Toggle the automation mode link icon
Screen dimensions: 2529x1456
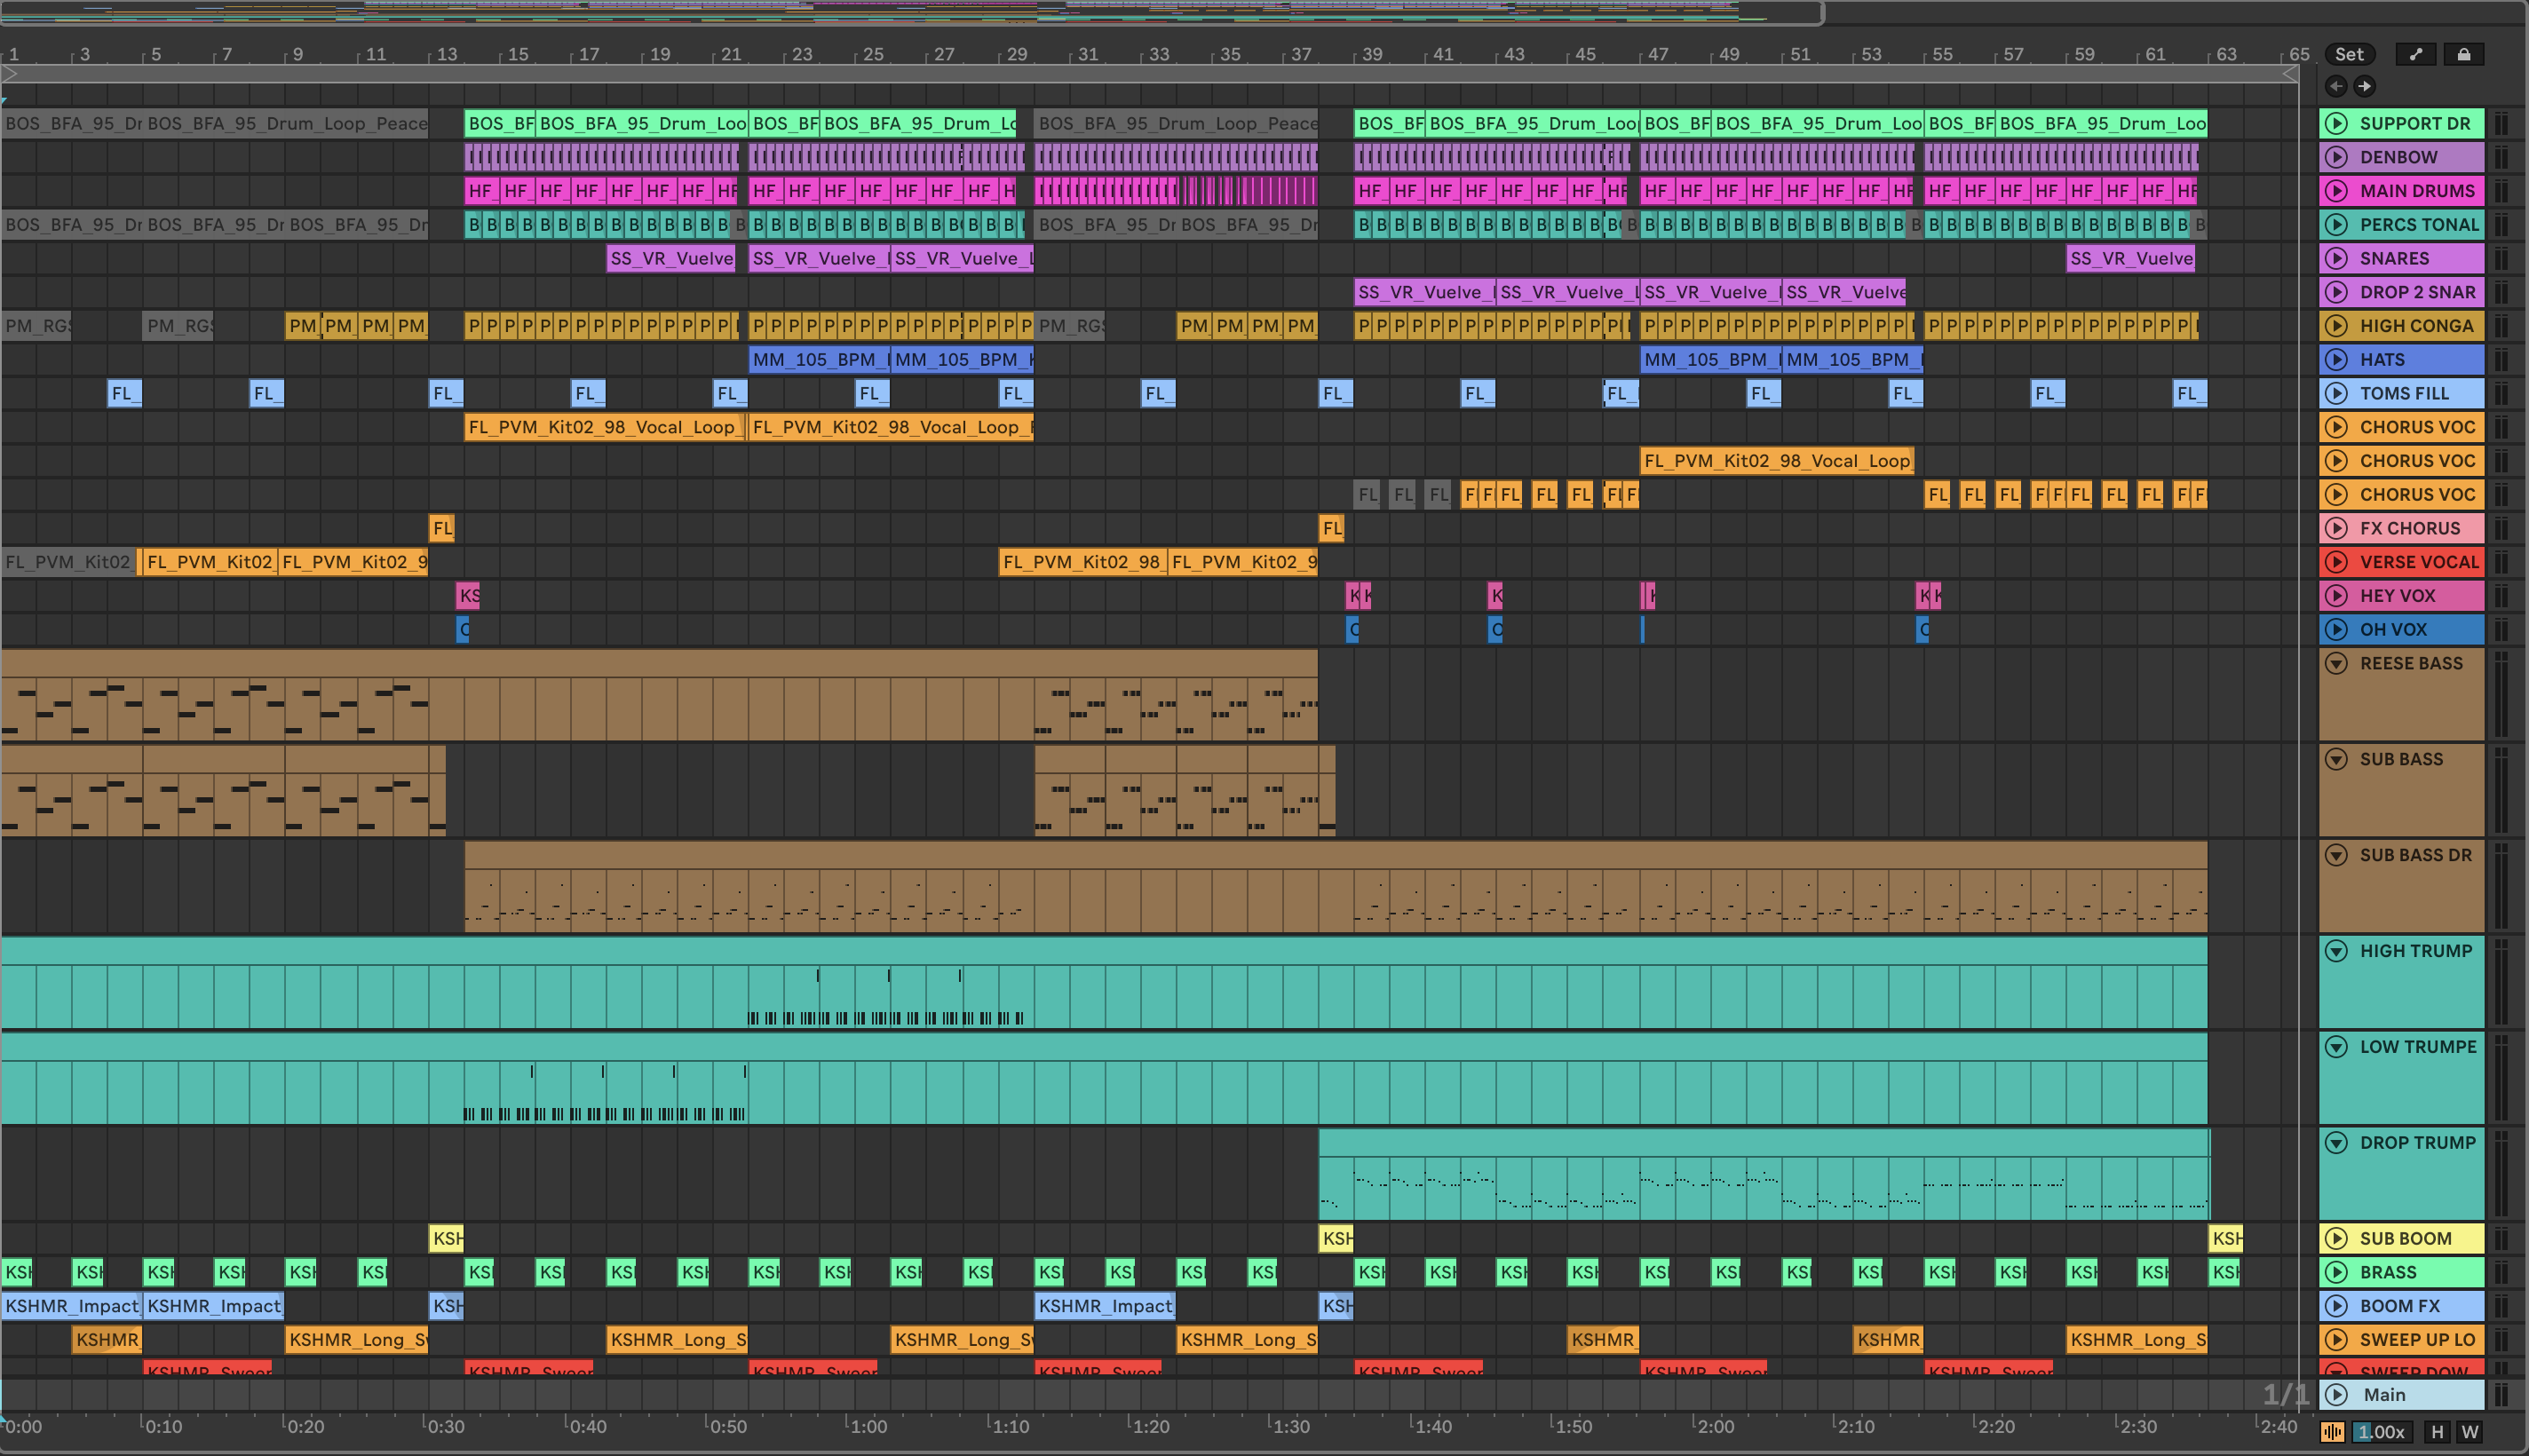[2416, 55]
